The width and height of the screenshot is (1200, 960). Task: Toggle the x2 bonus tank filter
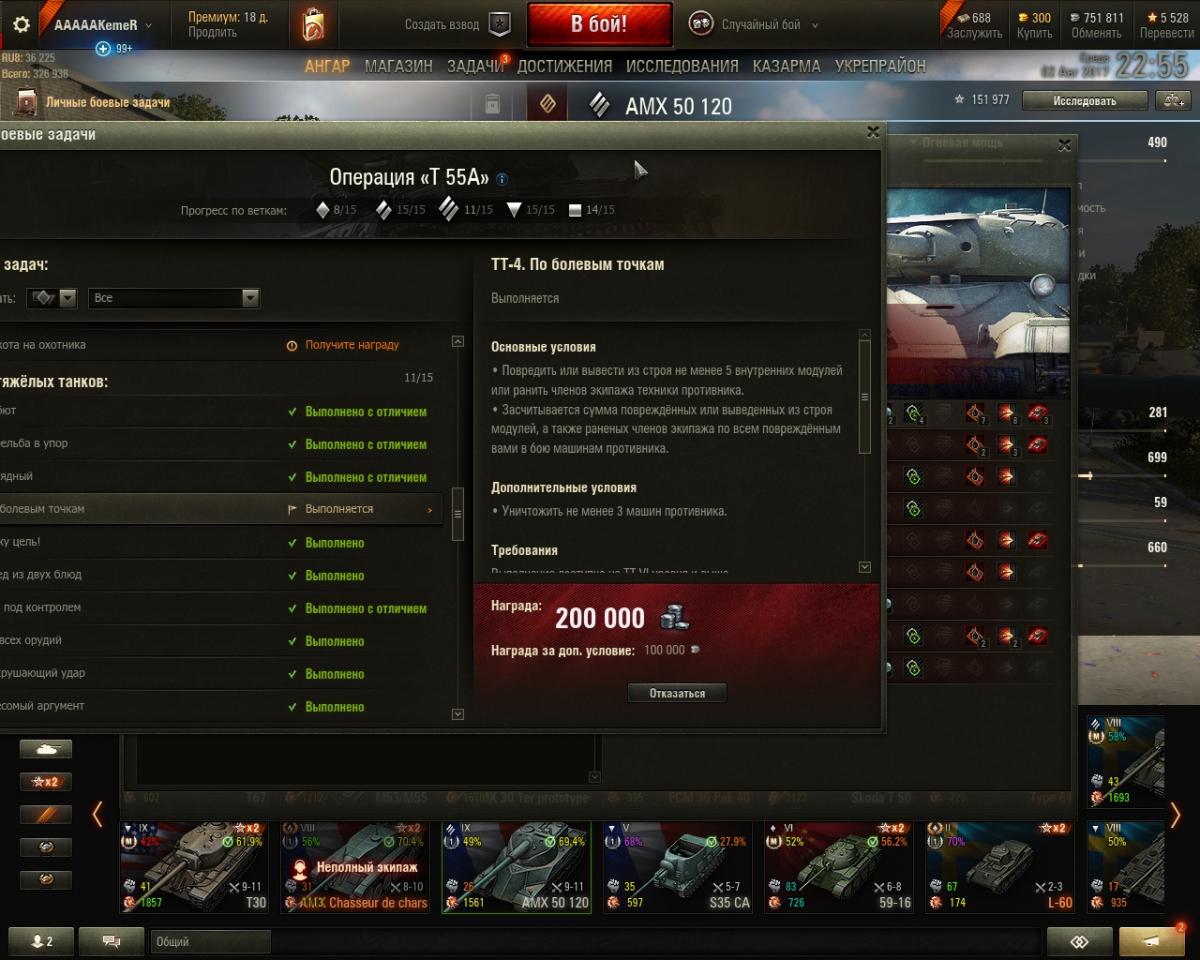46,782
